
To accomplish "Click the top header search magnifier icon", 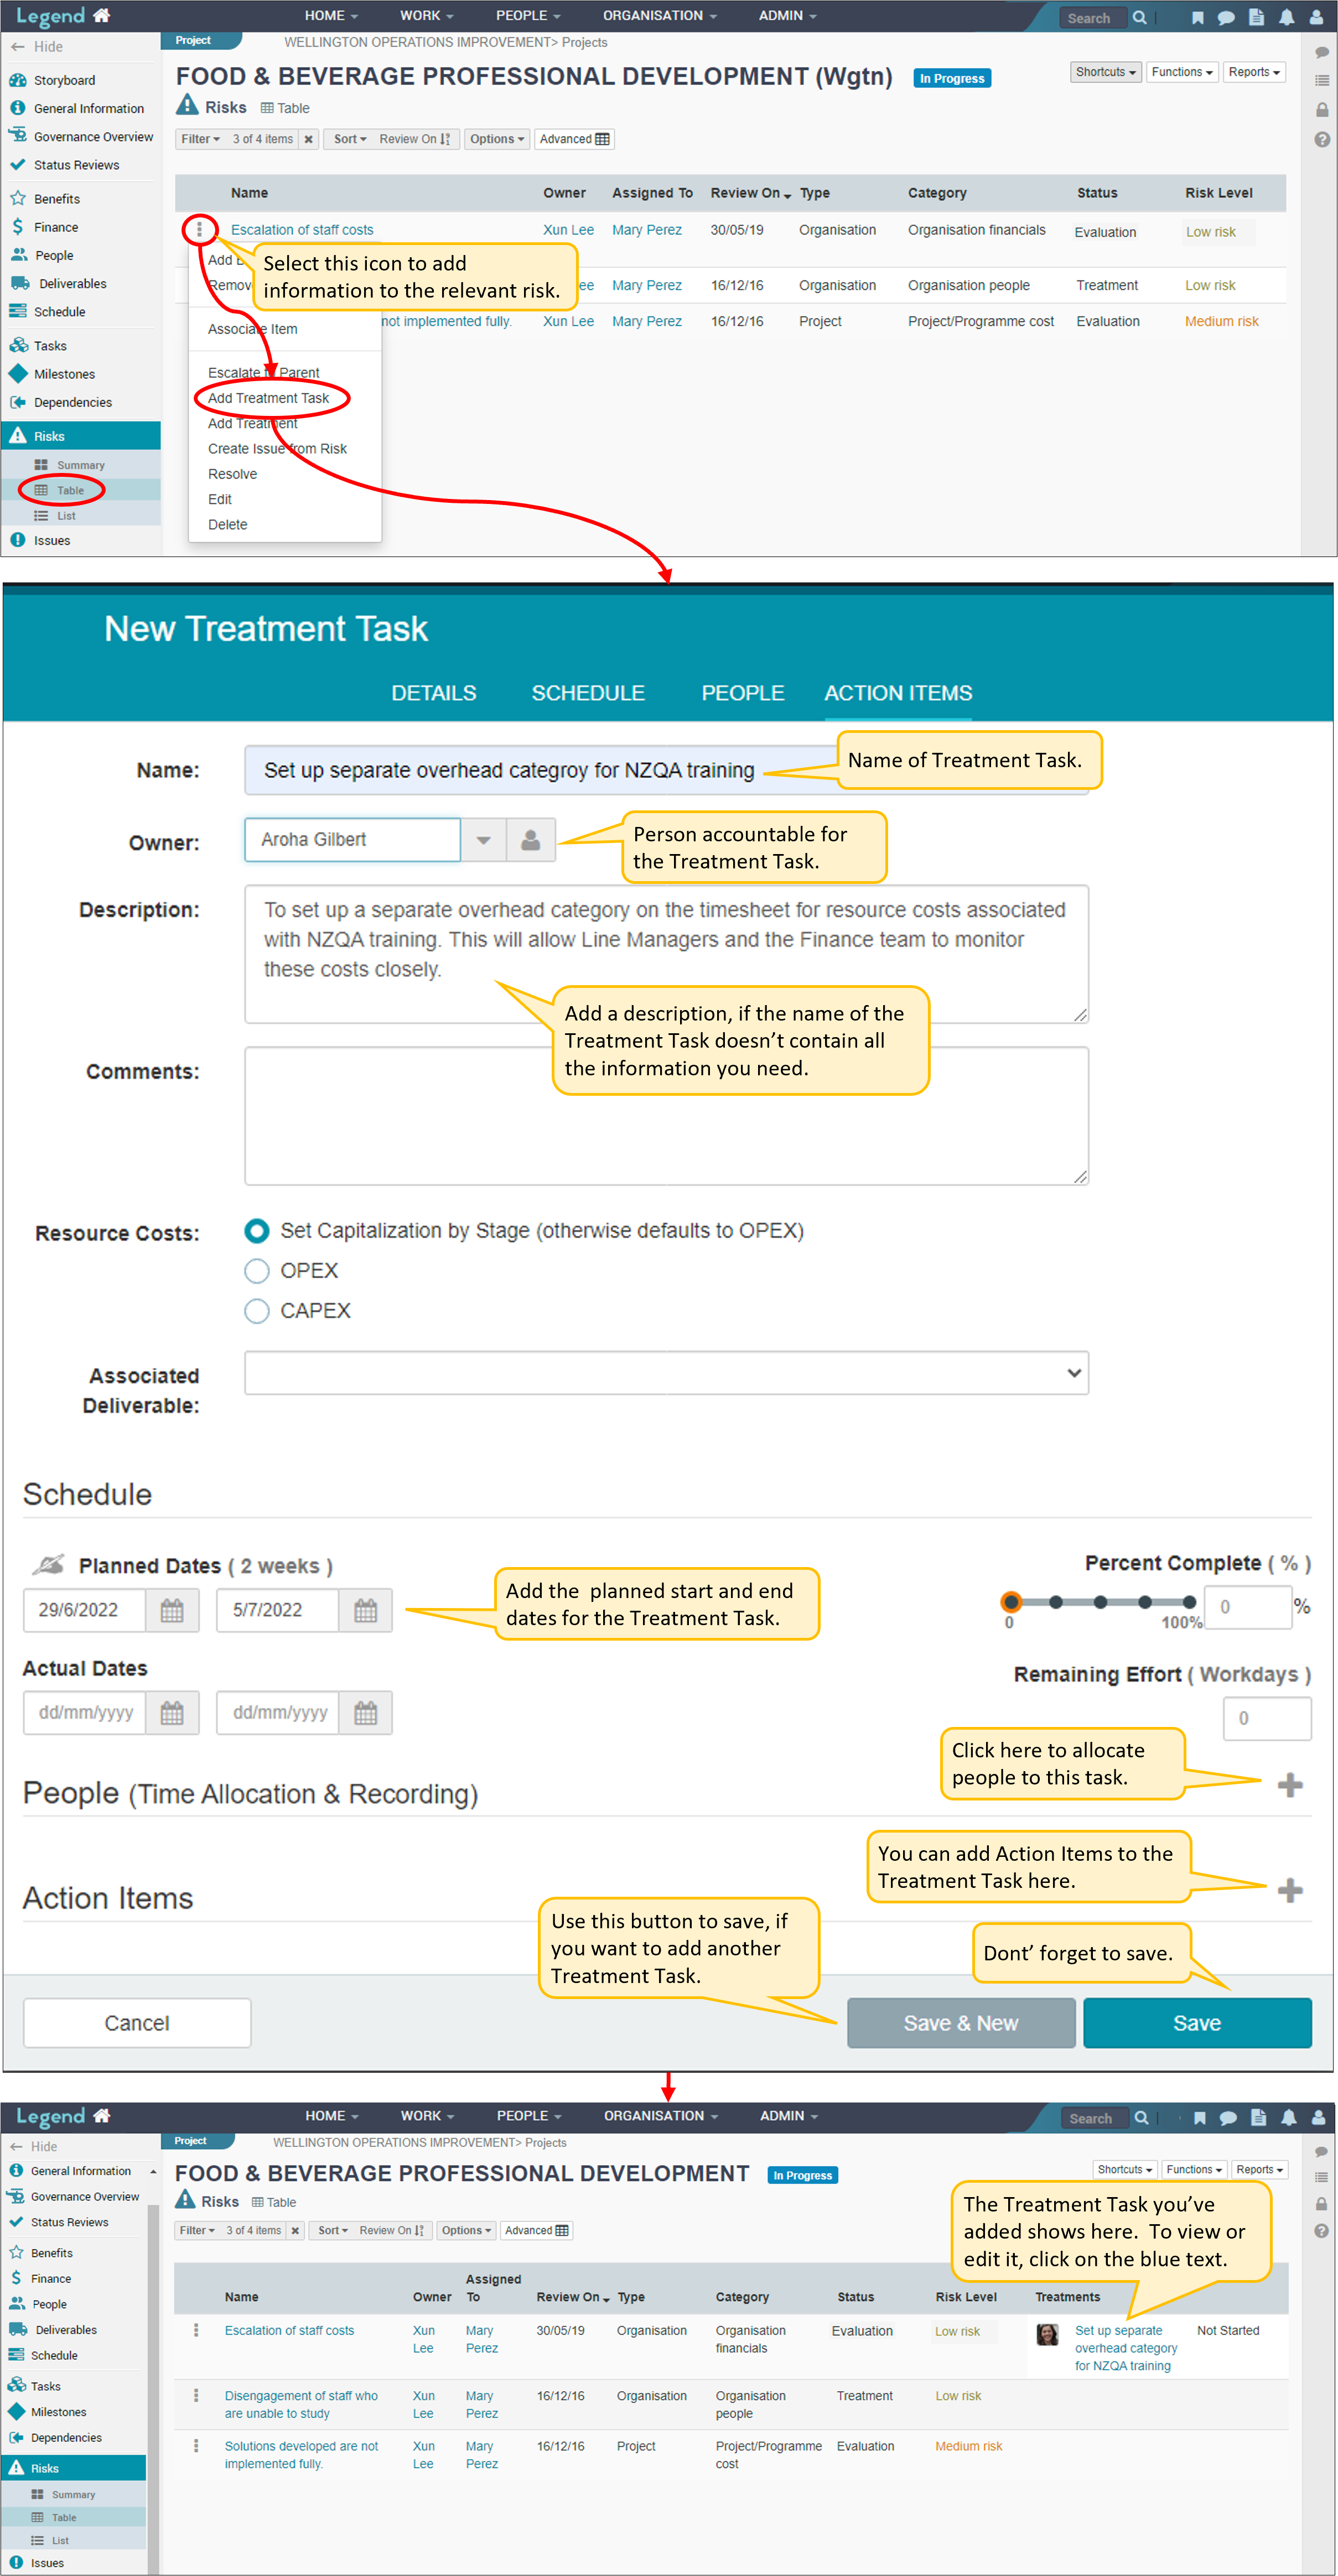I will tap(1139, 17).
